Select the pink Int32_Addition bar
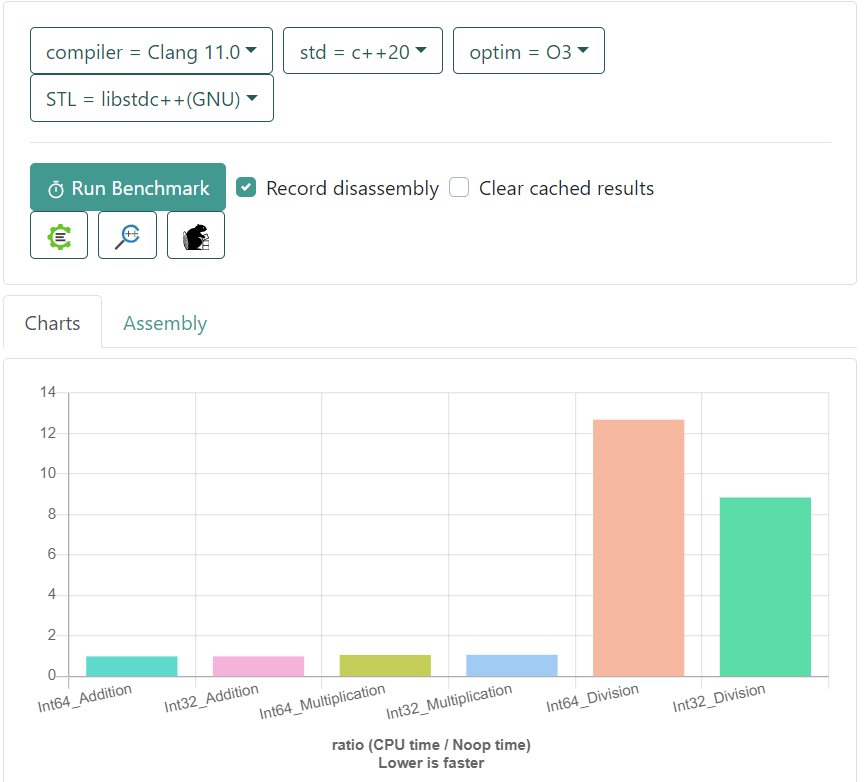 pyautogui.click(x=258, y=666)
